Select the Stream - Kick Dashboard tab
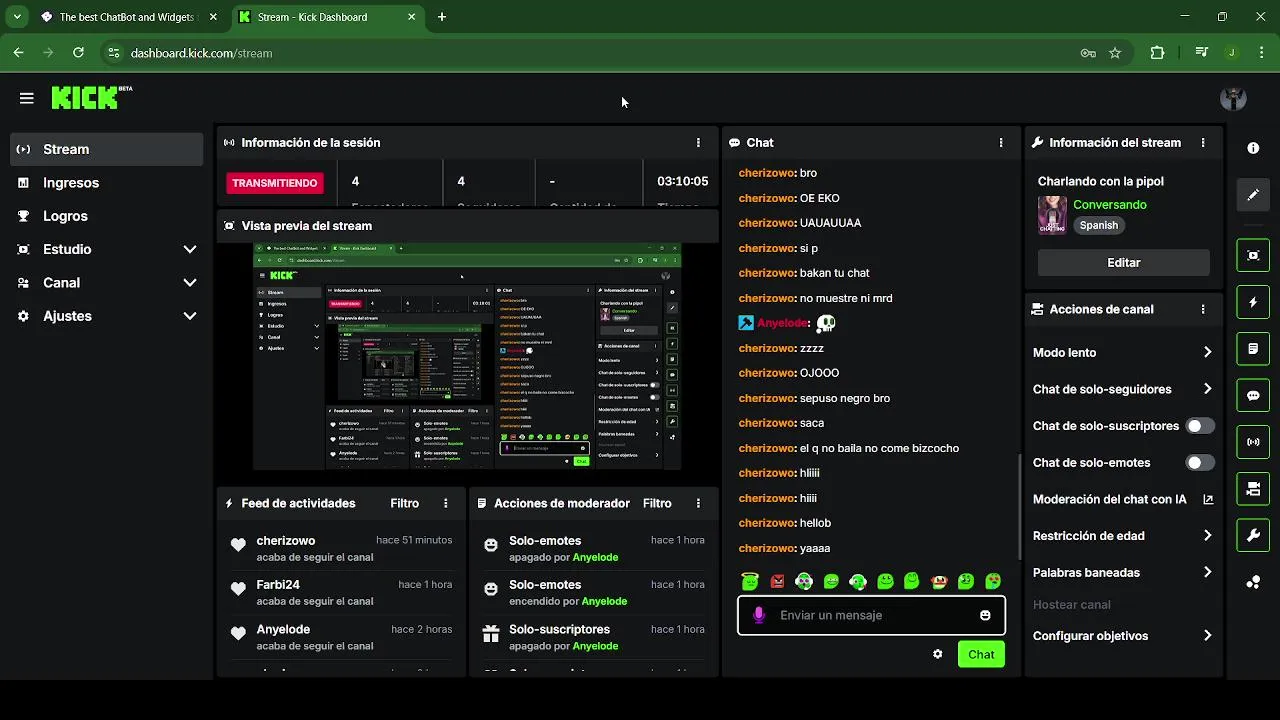 (328, 17)
